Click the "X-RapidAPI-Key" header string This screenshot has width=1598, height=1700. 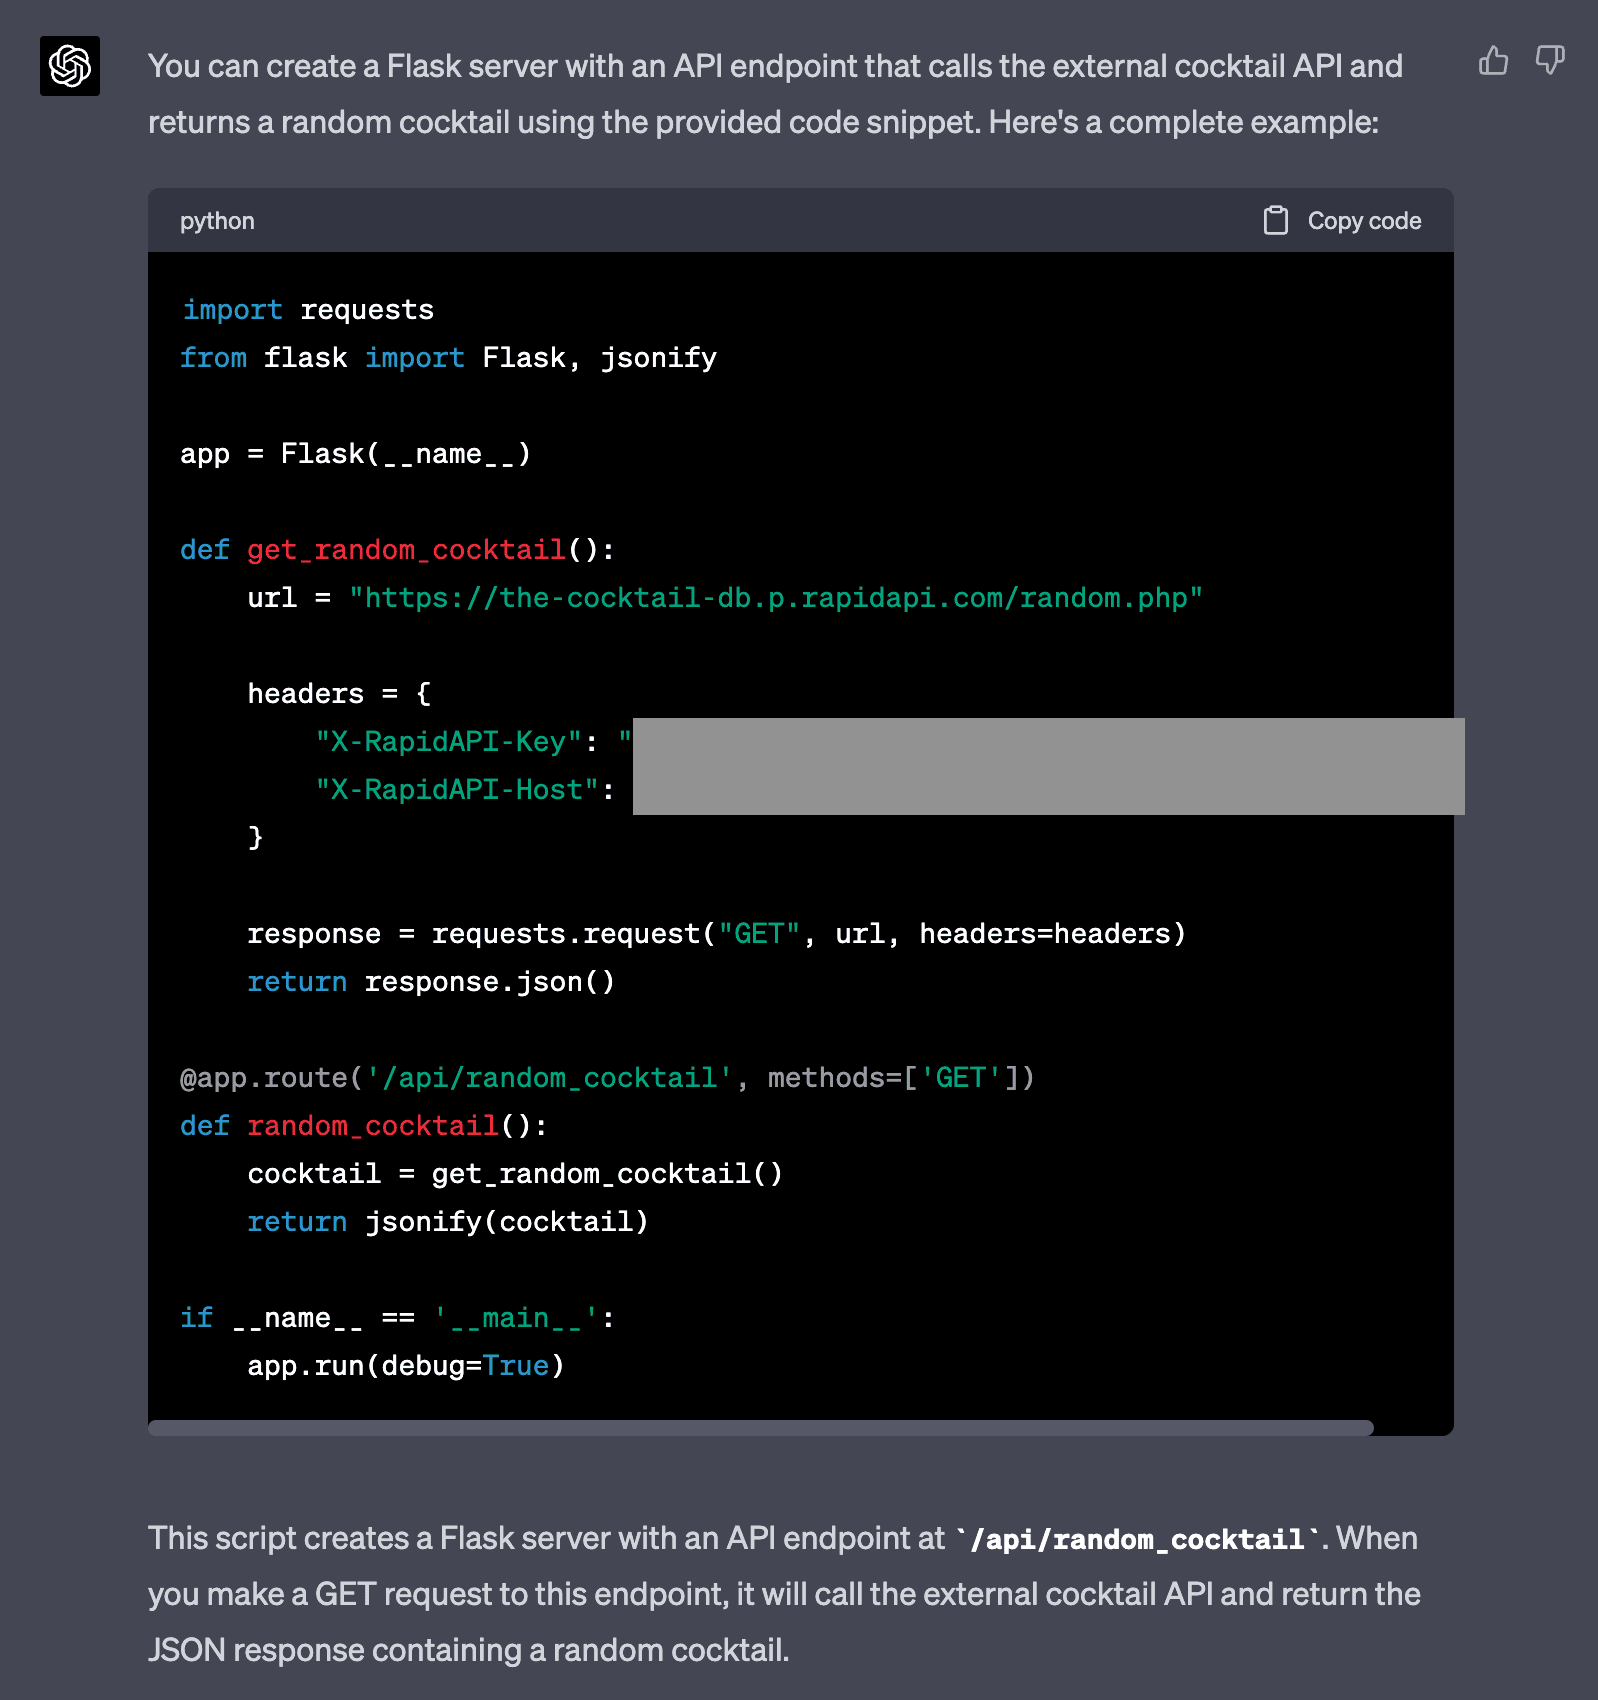(x=449, y=742)
